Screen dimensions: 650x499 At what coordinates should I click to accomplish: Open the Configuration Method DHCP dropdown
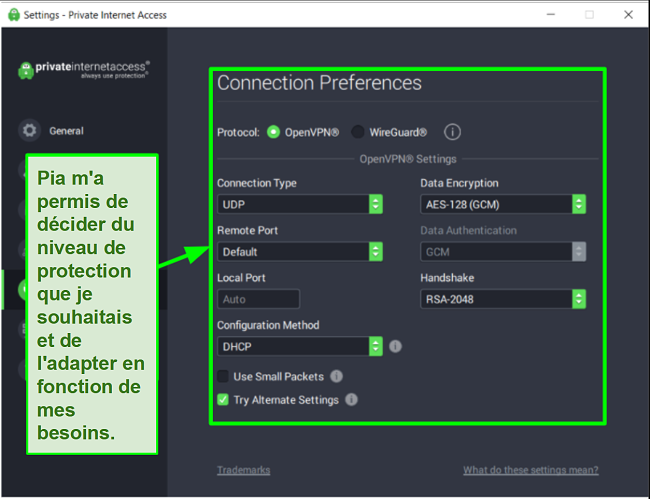[x=300, y=346]
